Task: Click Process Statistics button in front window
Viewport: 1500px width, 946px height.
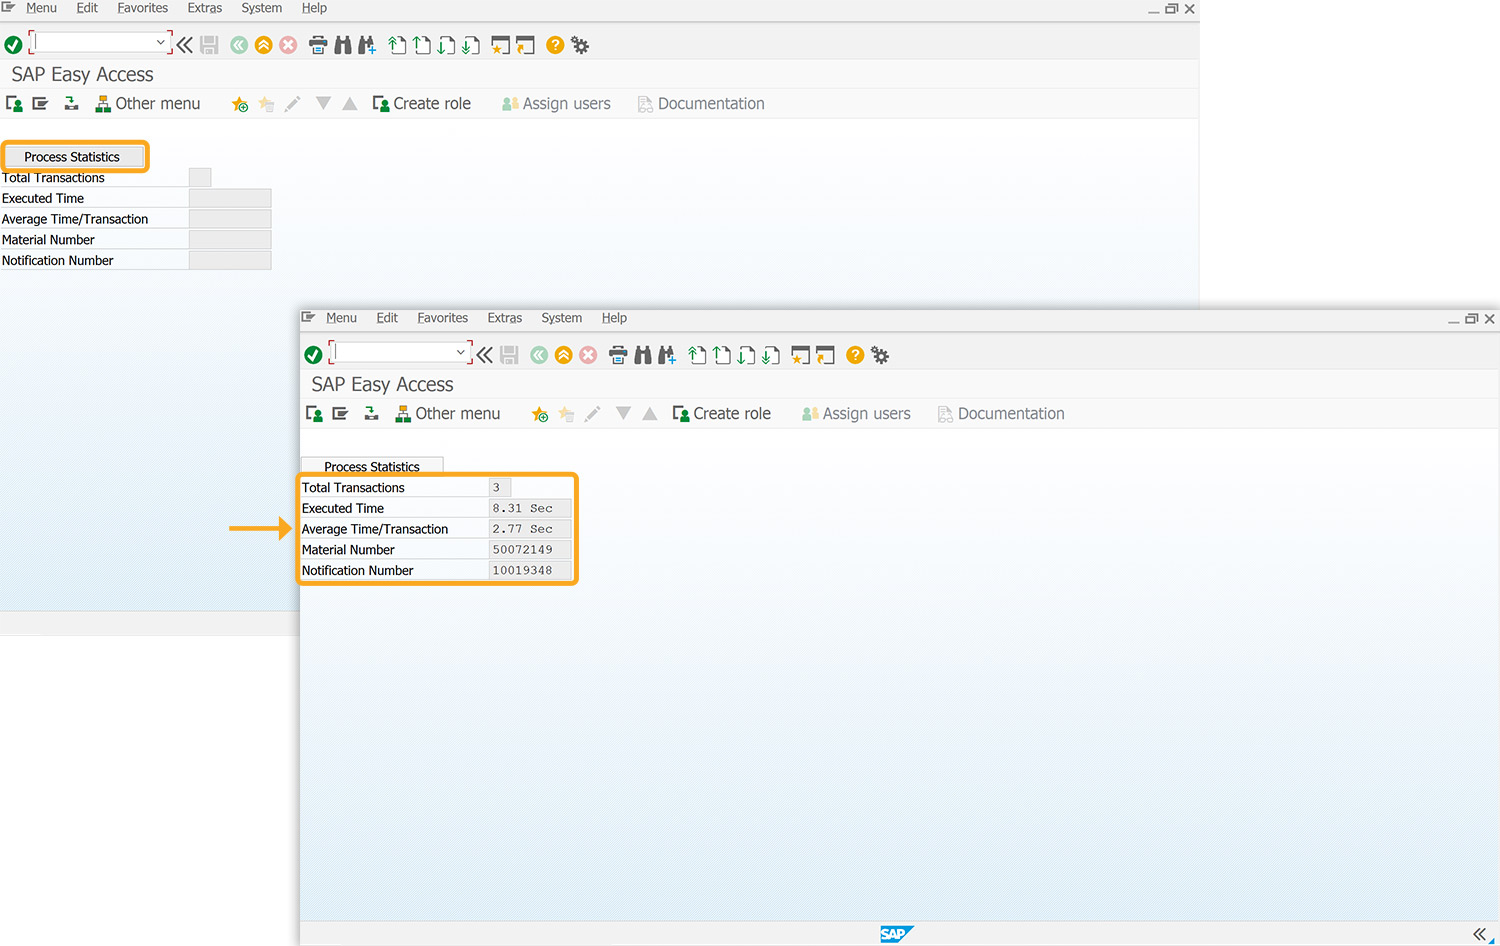Action: point(372,466)
